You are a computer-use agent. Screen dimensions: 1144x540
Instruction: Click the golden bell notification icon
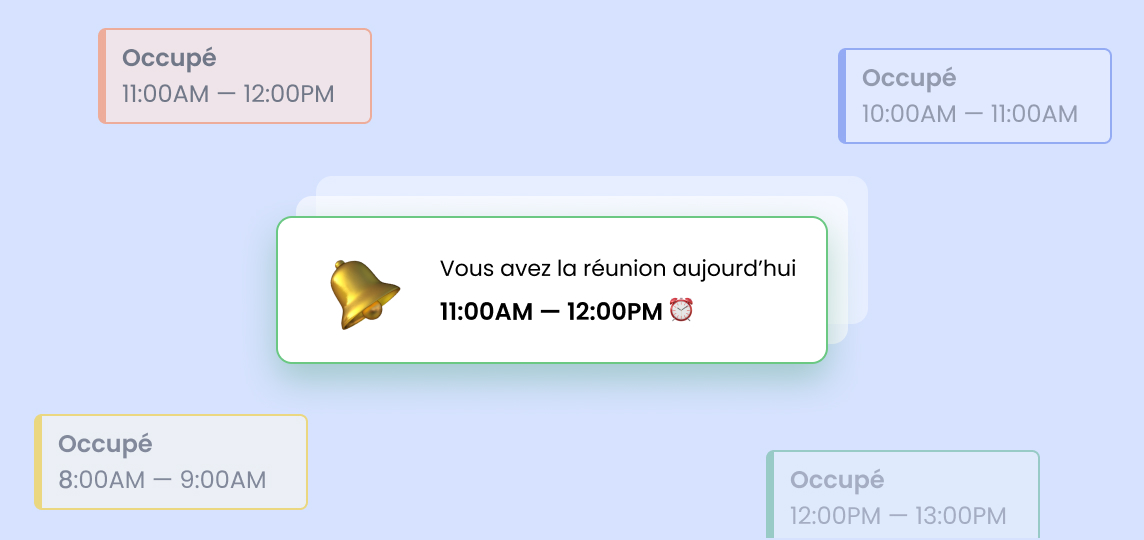pyautogui.click(x=363, y=294)
